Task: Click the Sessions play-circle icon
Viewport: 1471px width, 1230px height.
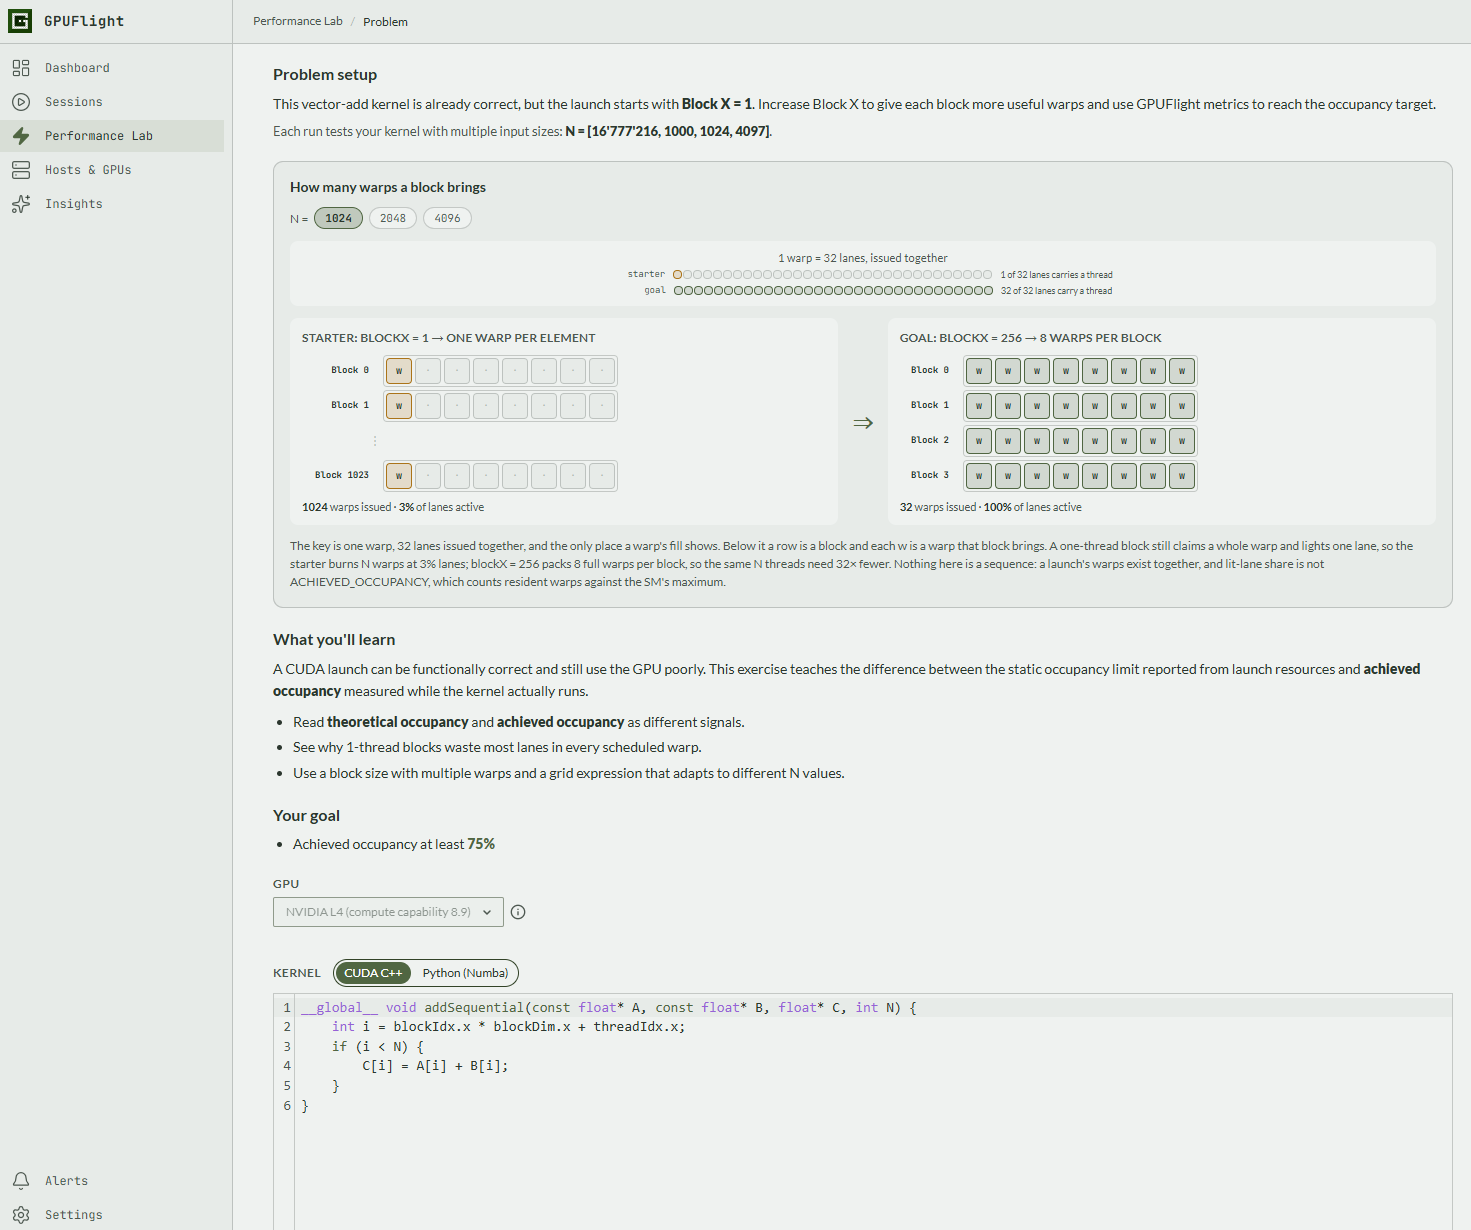Action: [x=21, y=102]
